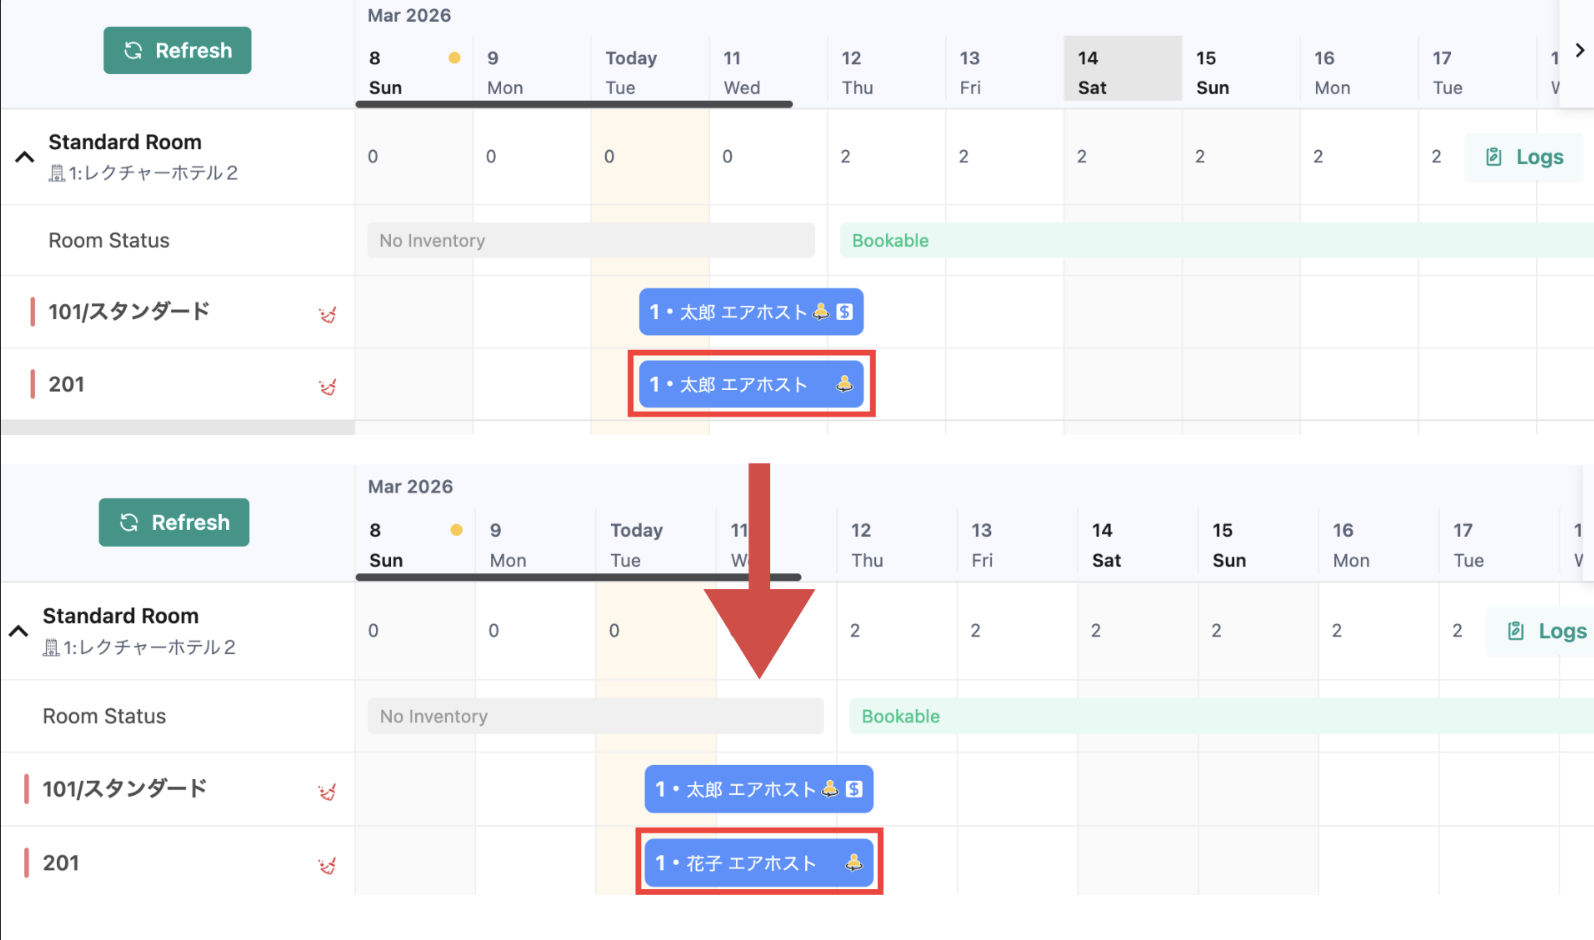
Task: Click the cleaning broom icon next to 101/スタンダード
Action: click(327, 313)
